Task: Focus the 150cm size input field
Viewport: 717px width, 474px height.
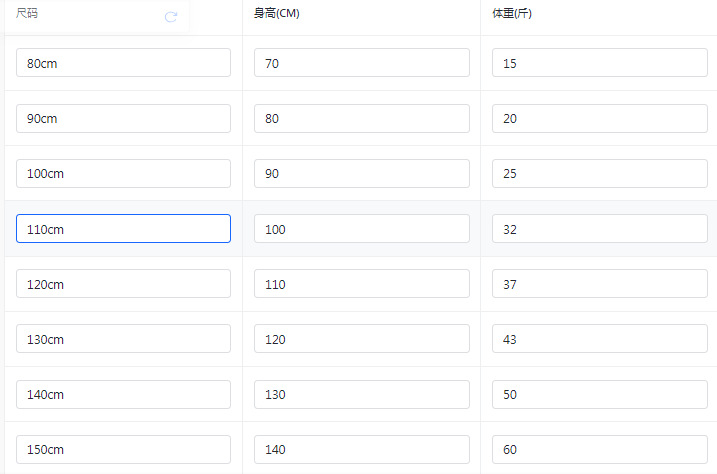Action: click(123, 449)
